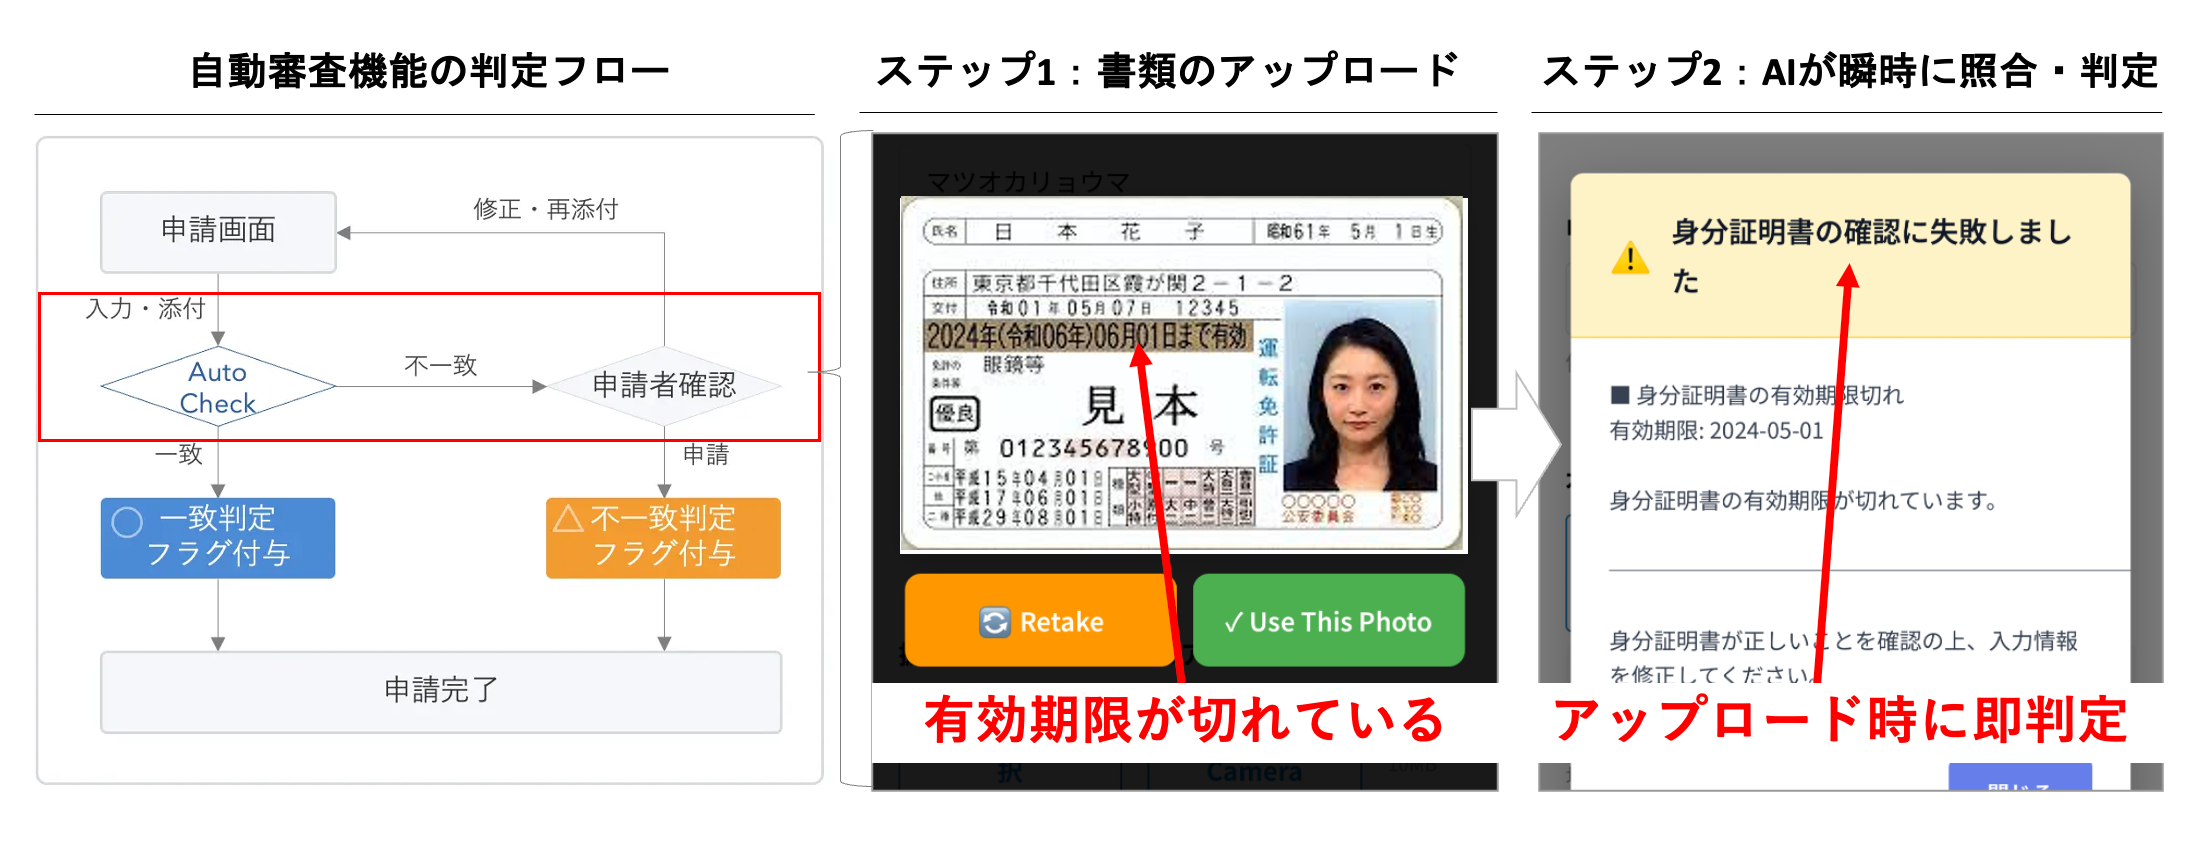Viewport: 2206px width, 842px height.
Task: Click the 申請完了 box
Action: (x=441, y=692)
